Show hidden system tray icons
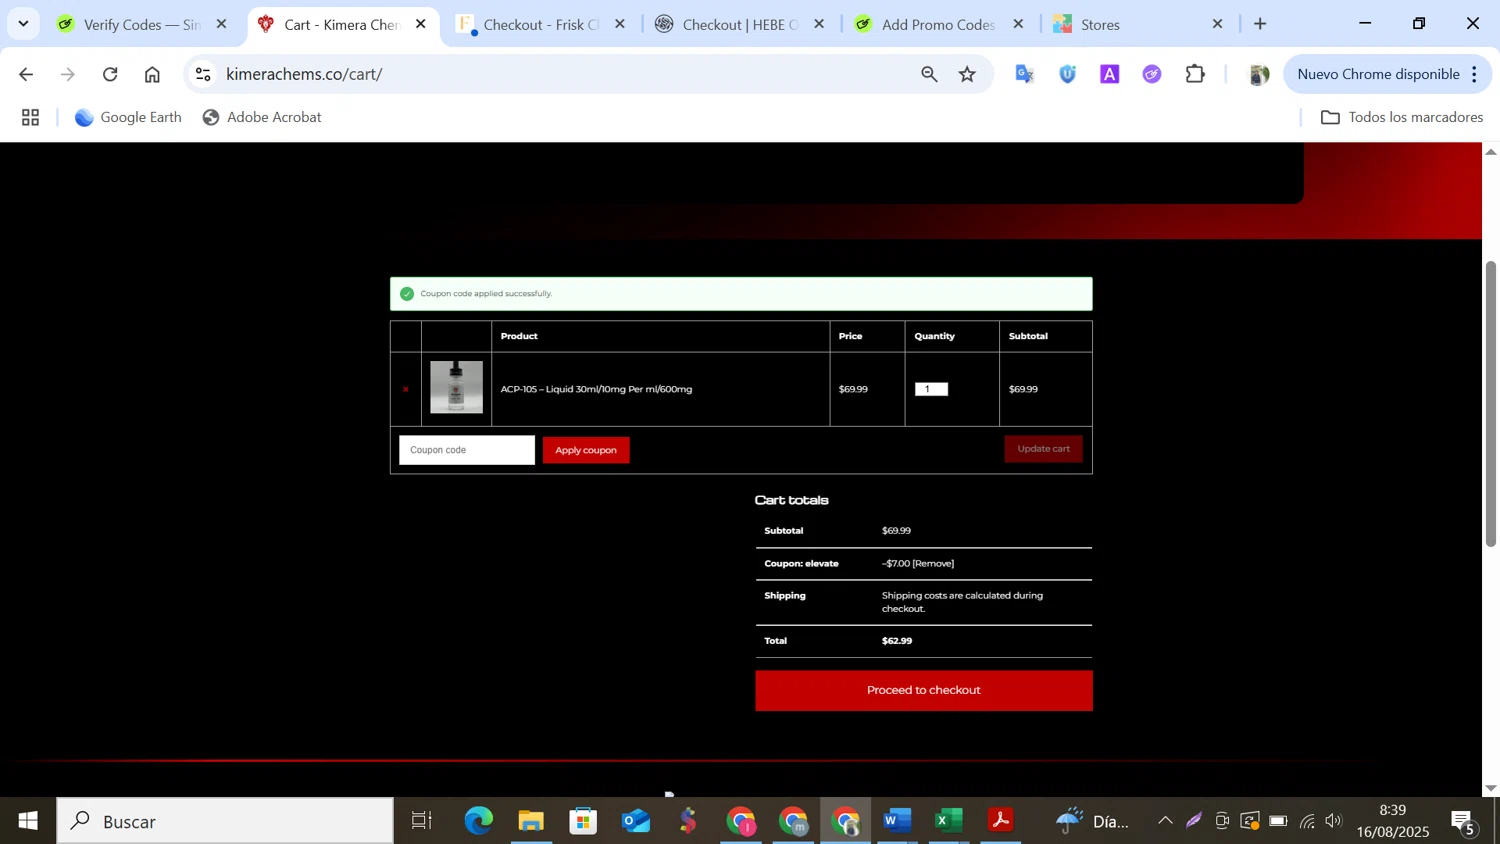The width and height of the screenshot is (1500, 844). pos(1165,821)
